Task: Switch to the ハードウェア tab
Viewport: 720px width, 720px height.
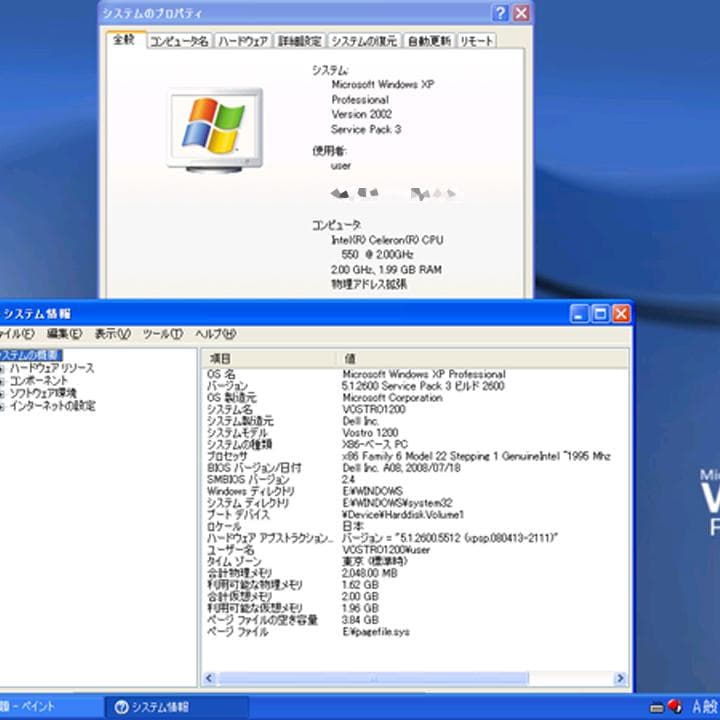Action: coord(243,41)
